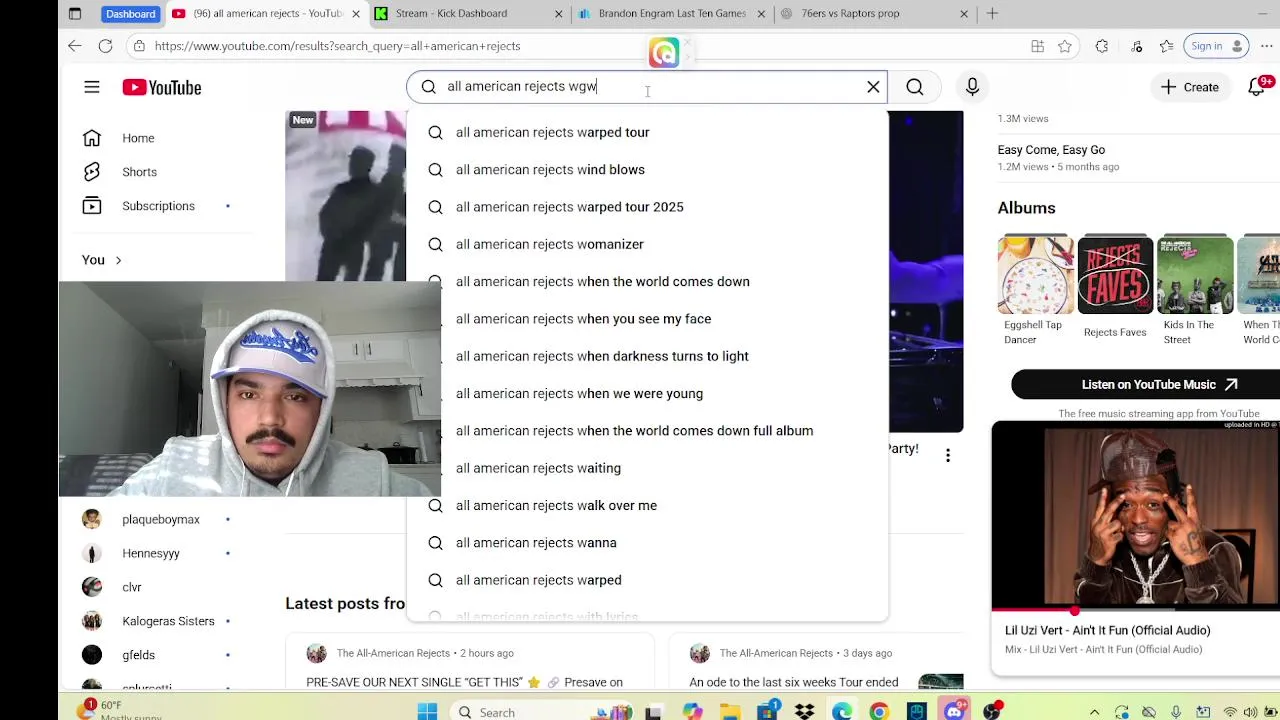This screenshot has height=720, width=1280.
Task: Open browser settings and more menu
Action: pyautogui.click(x=1265, y=46)
